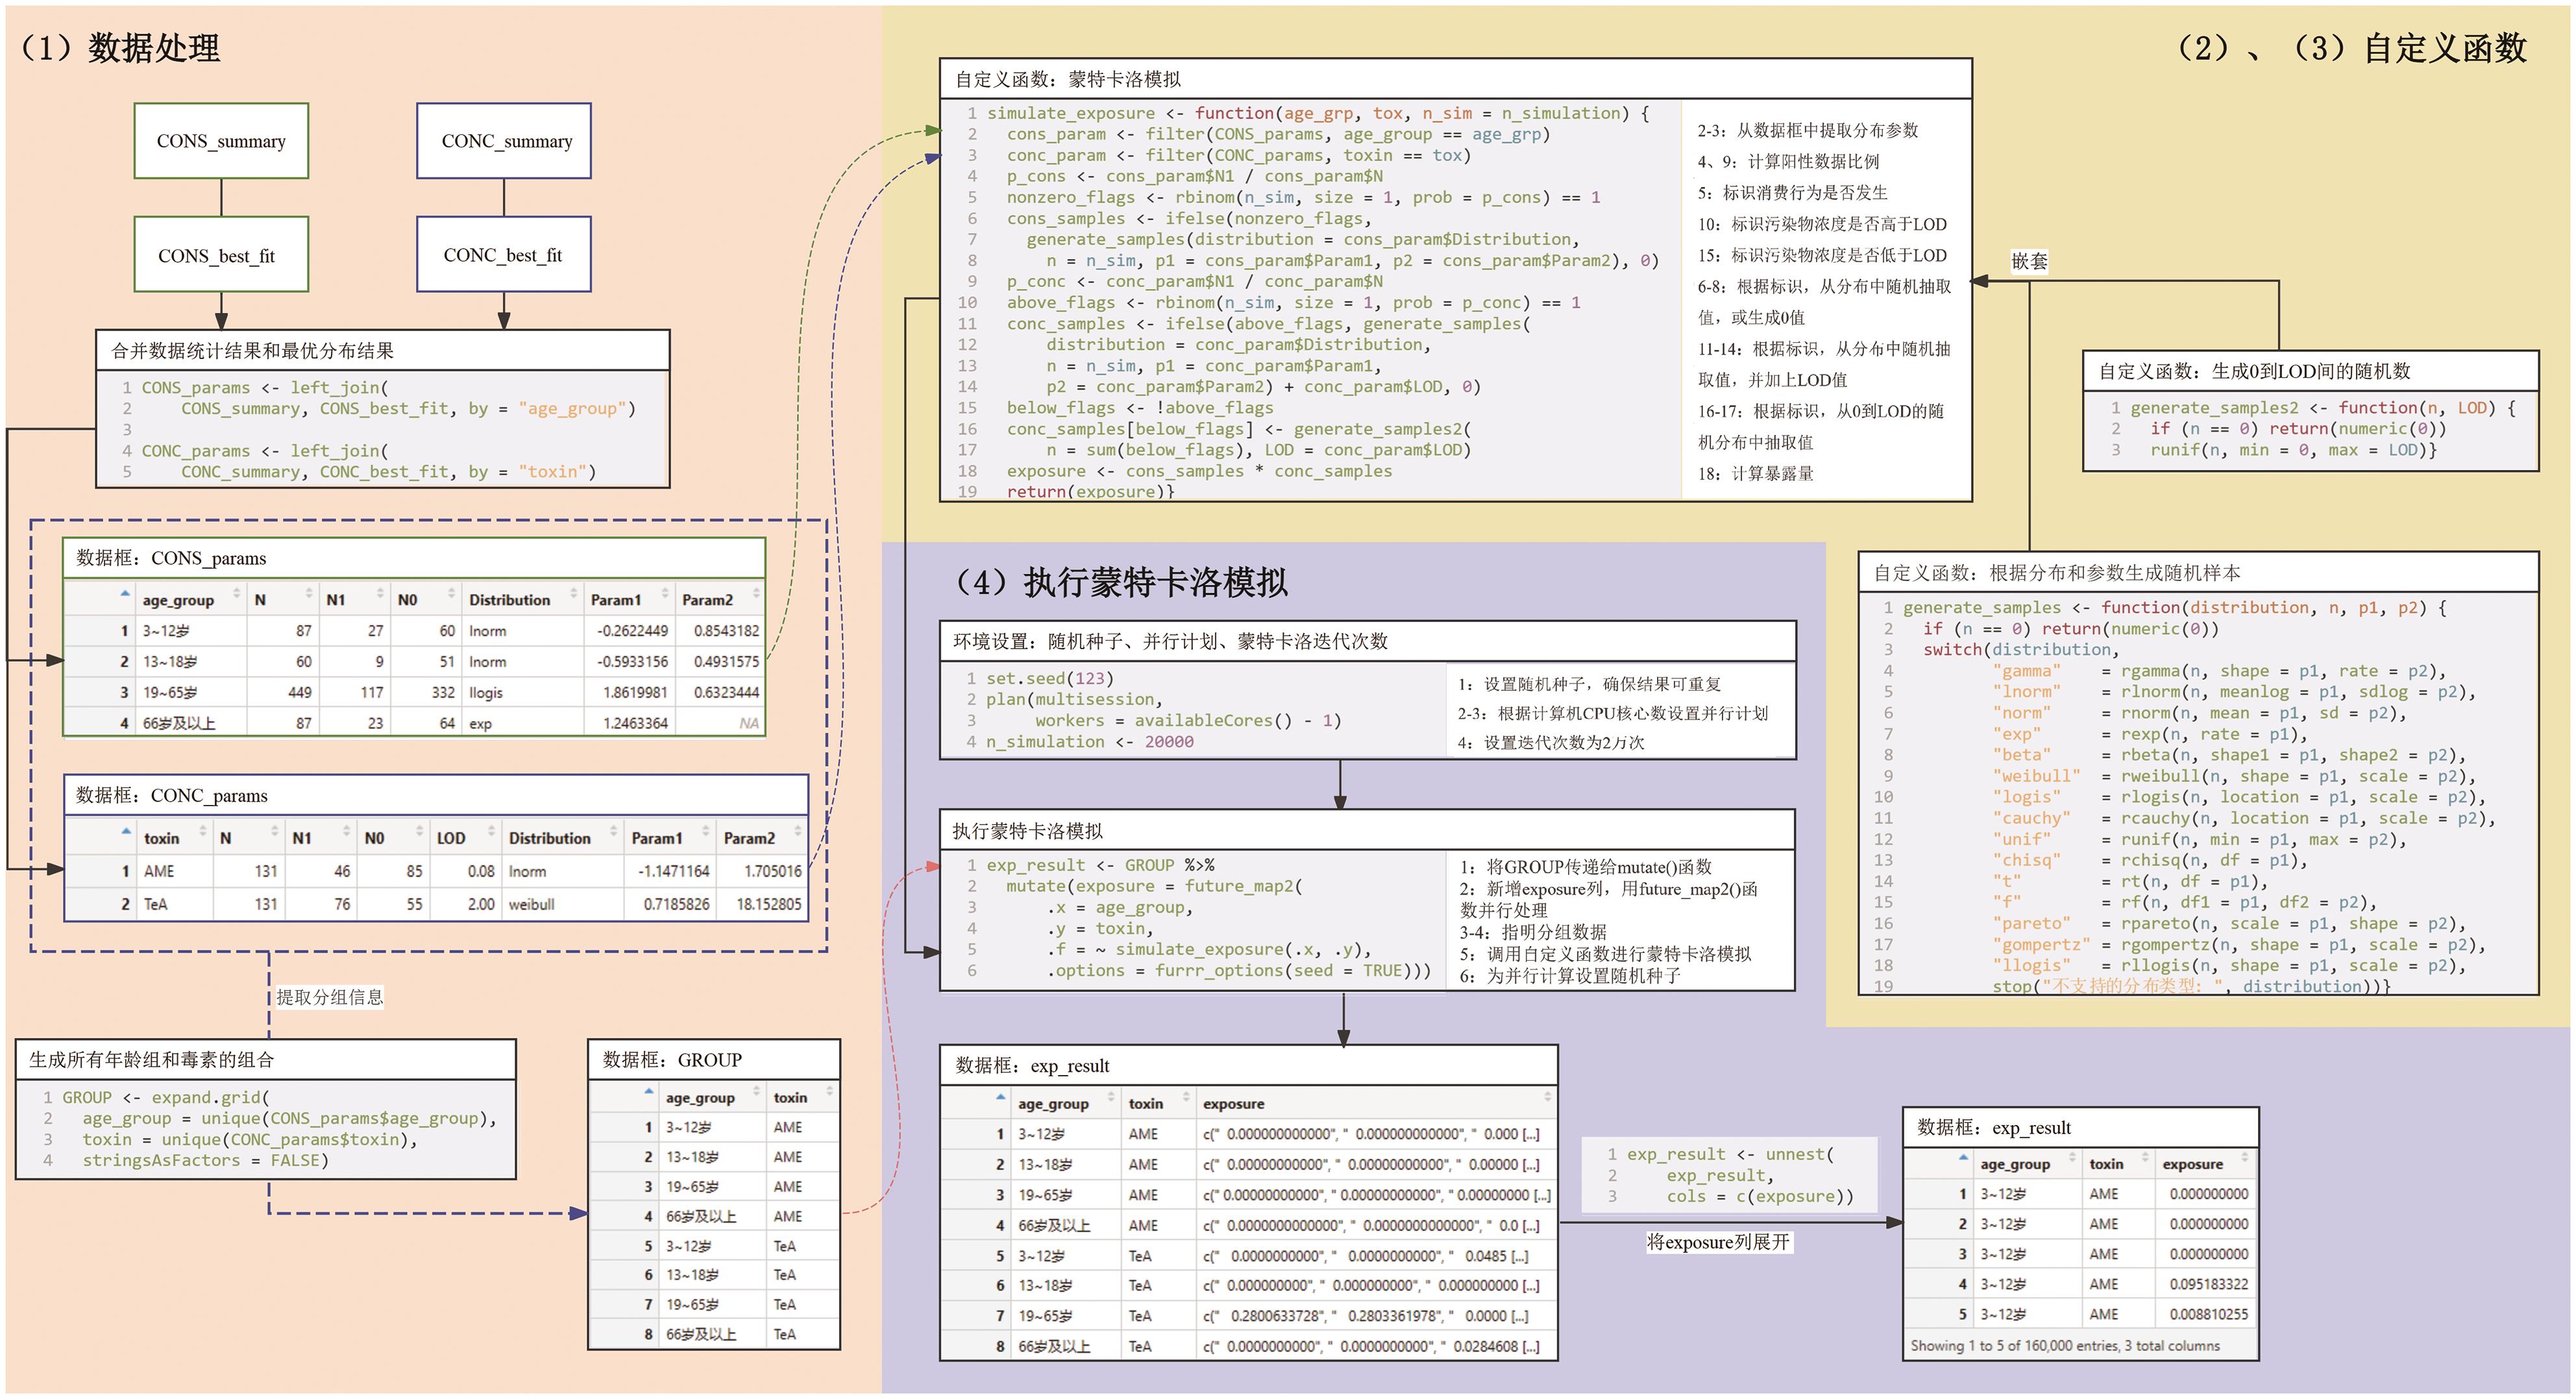Screen dimensions: 2576x1399
Task: Sort CONS_params by age_group using its sort arrows
Action: point(237,594)
